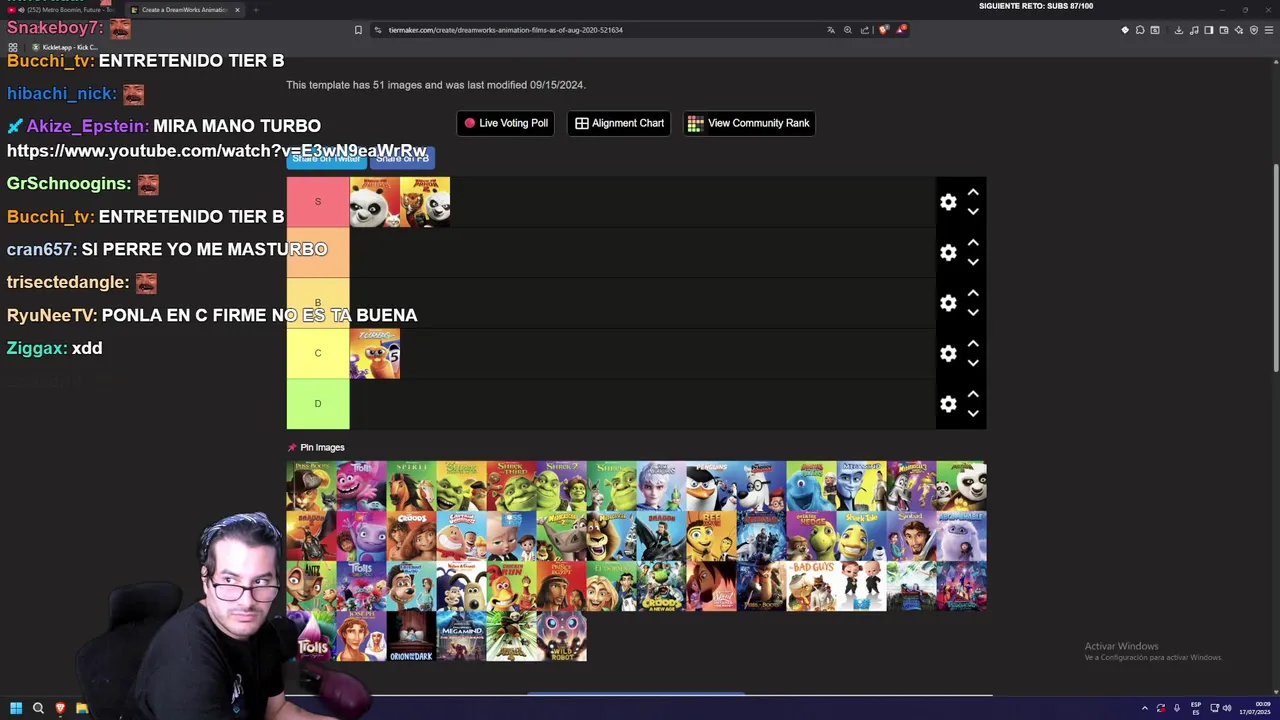Switch ESP keyboard language indicator
1280x720 pixels.
(x=1196, y=708)
